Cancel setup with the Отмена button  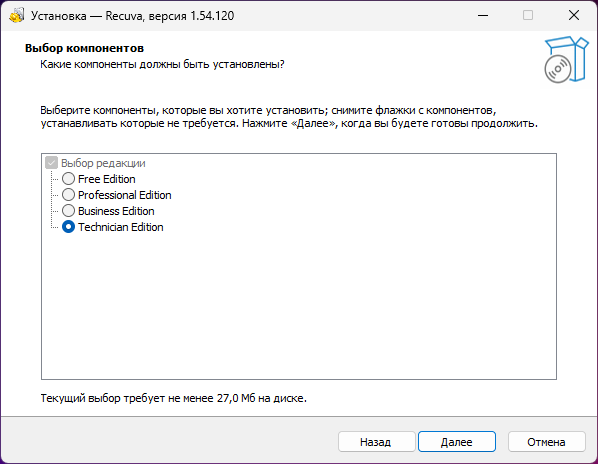[547, 442]
